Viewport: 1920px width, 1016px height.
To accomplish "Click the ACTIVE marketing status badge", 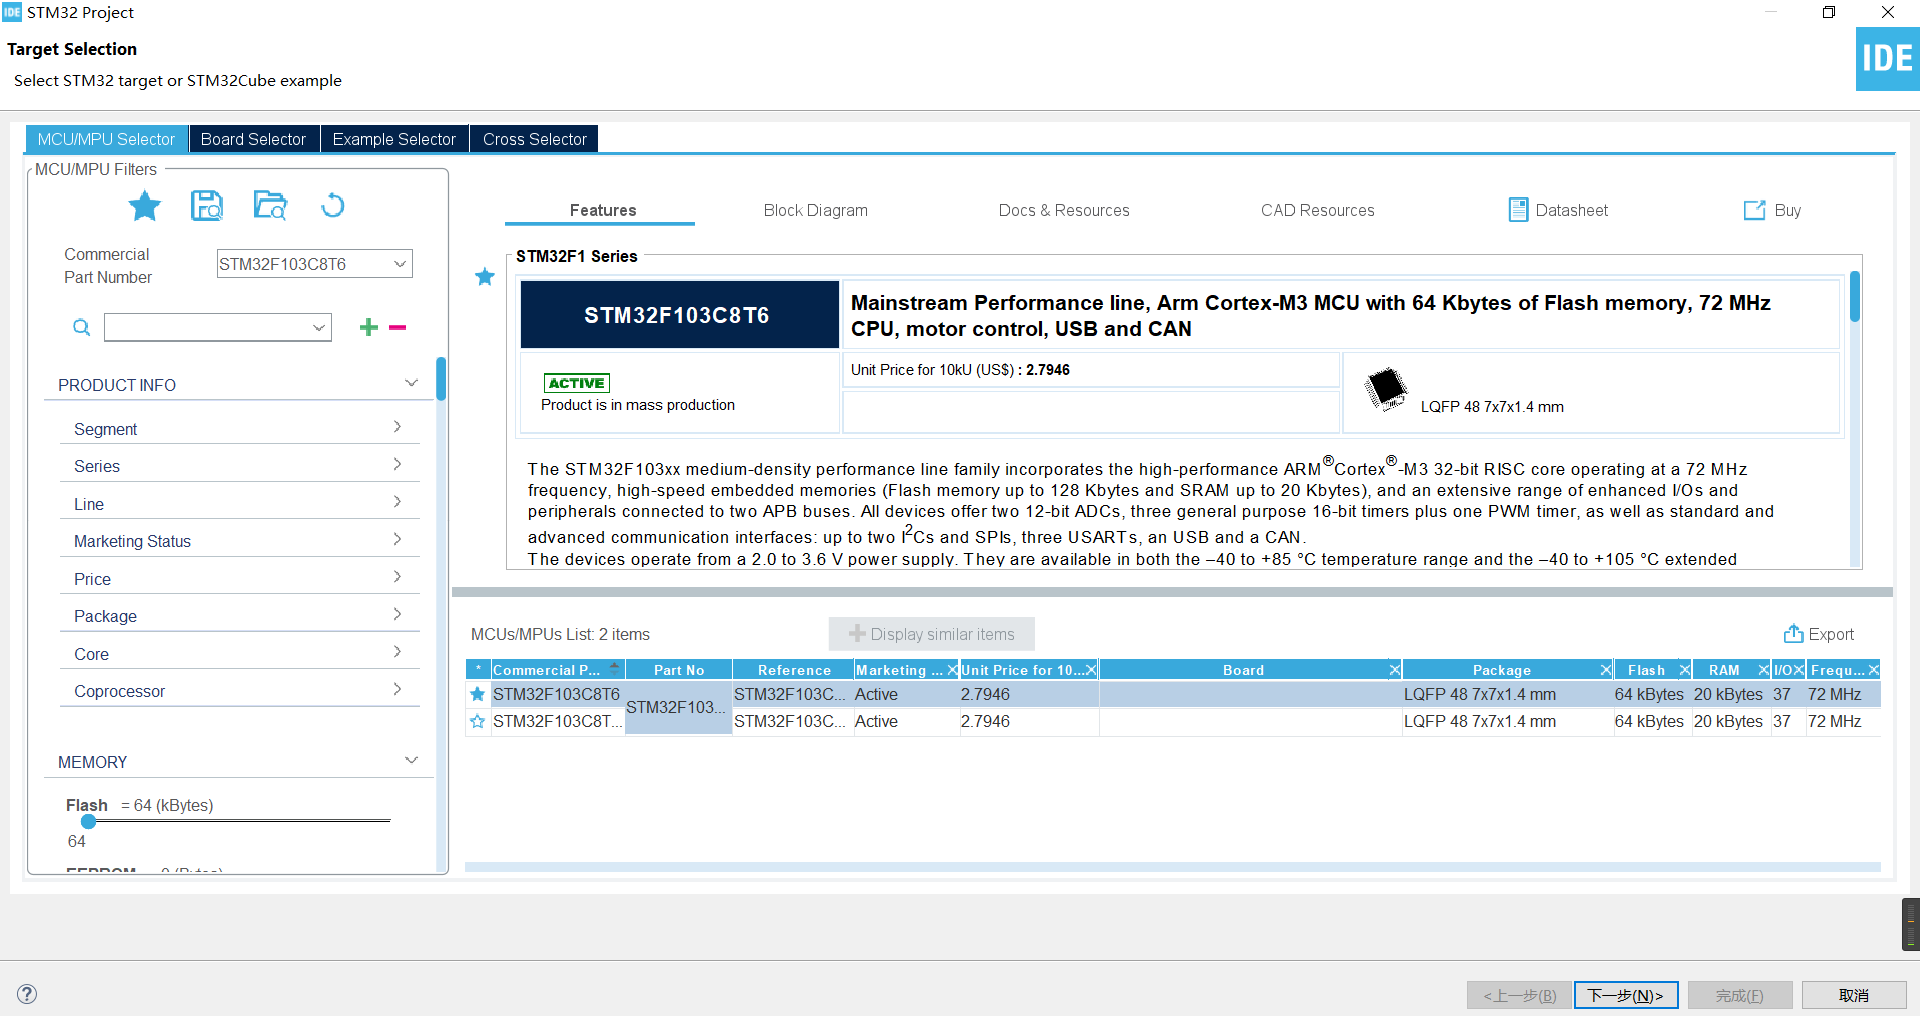I will point(577,383).
